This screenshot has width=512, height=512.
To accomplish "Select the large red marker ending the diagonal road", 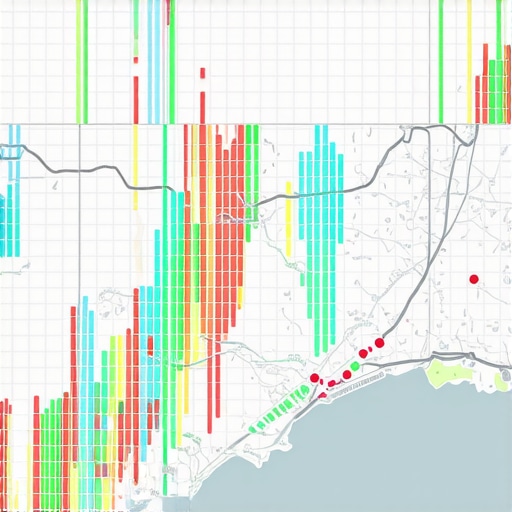I will tap(379, 343).
